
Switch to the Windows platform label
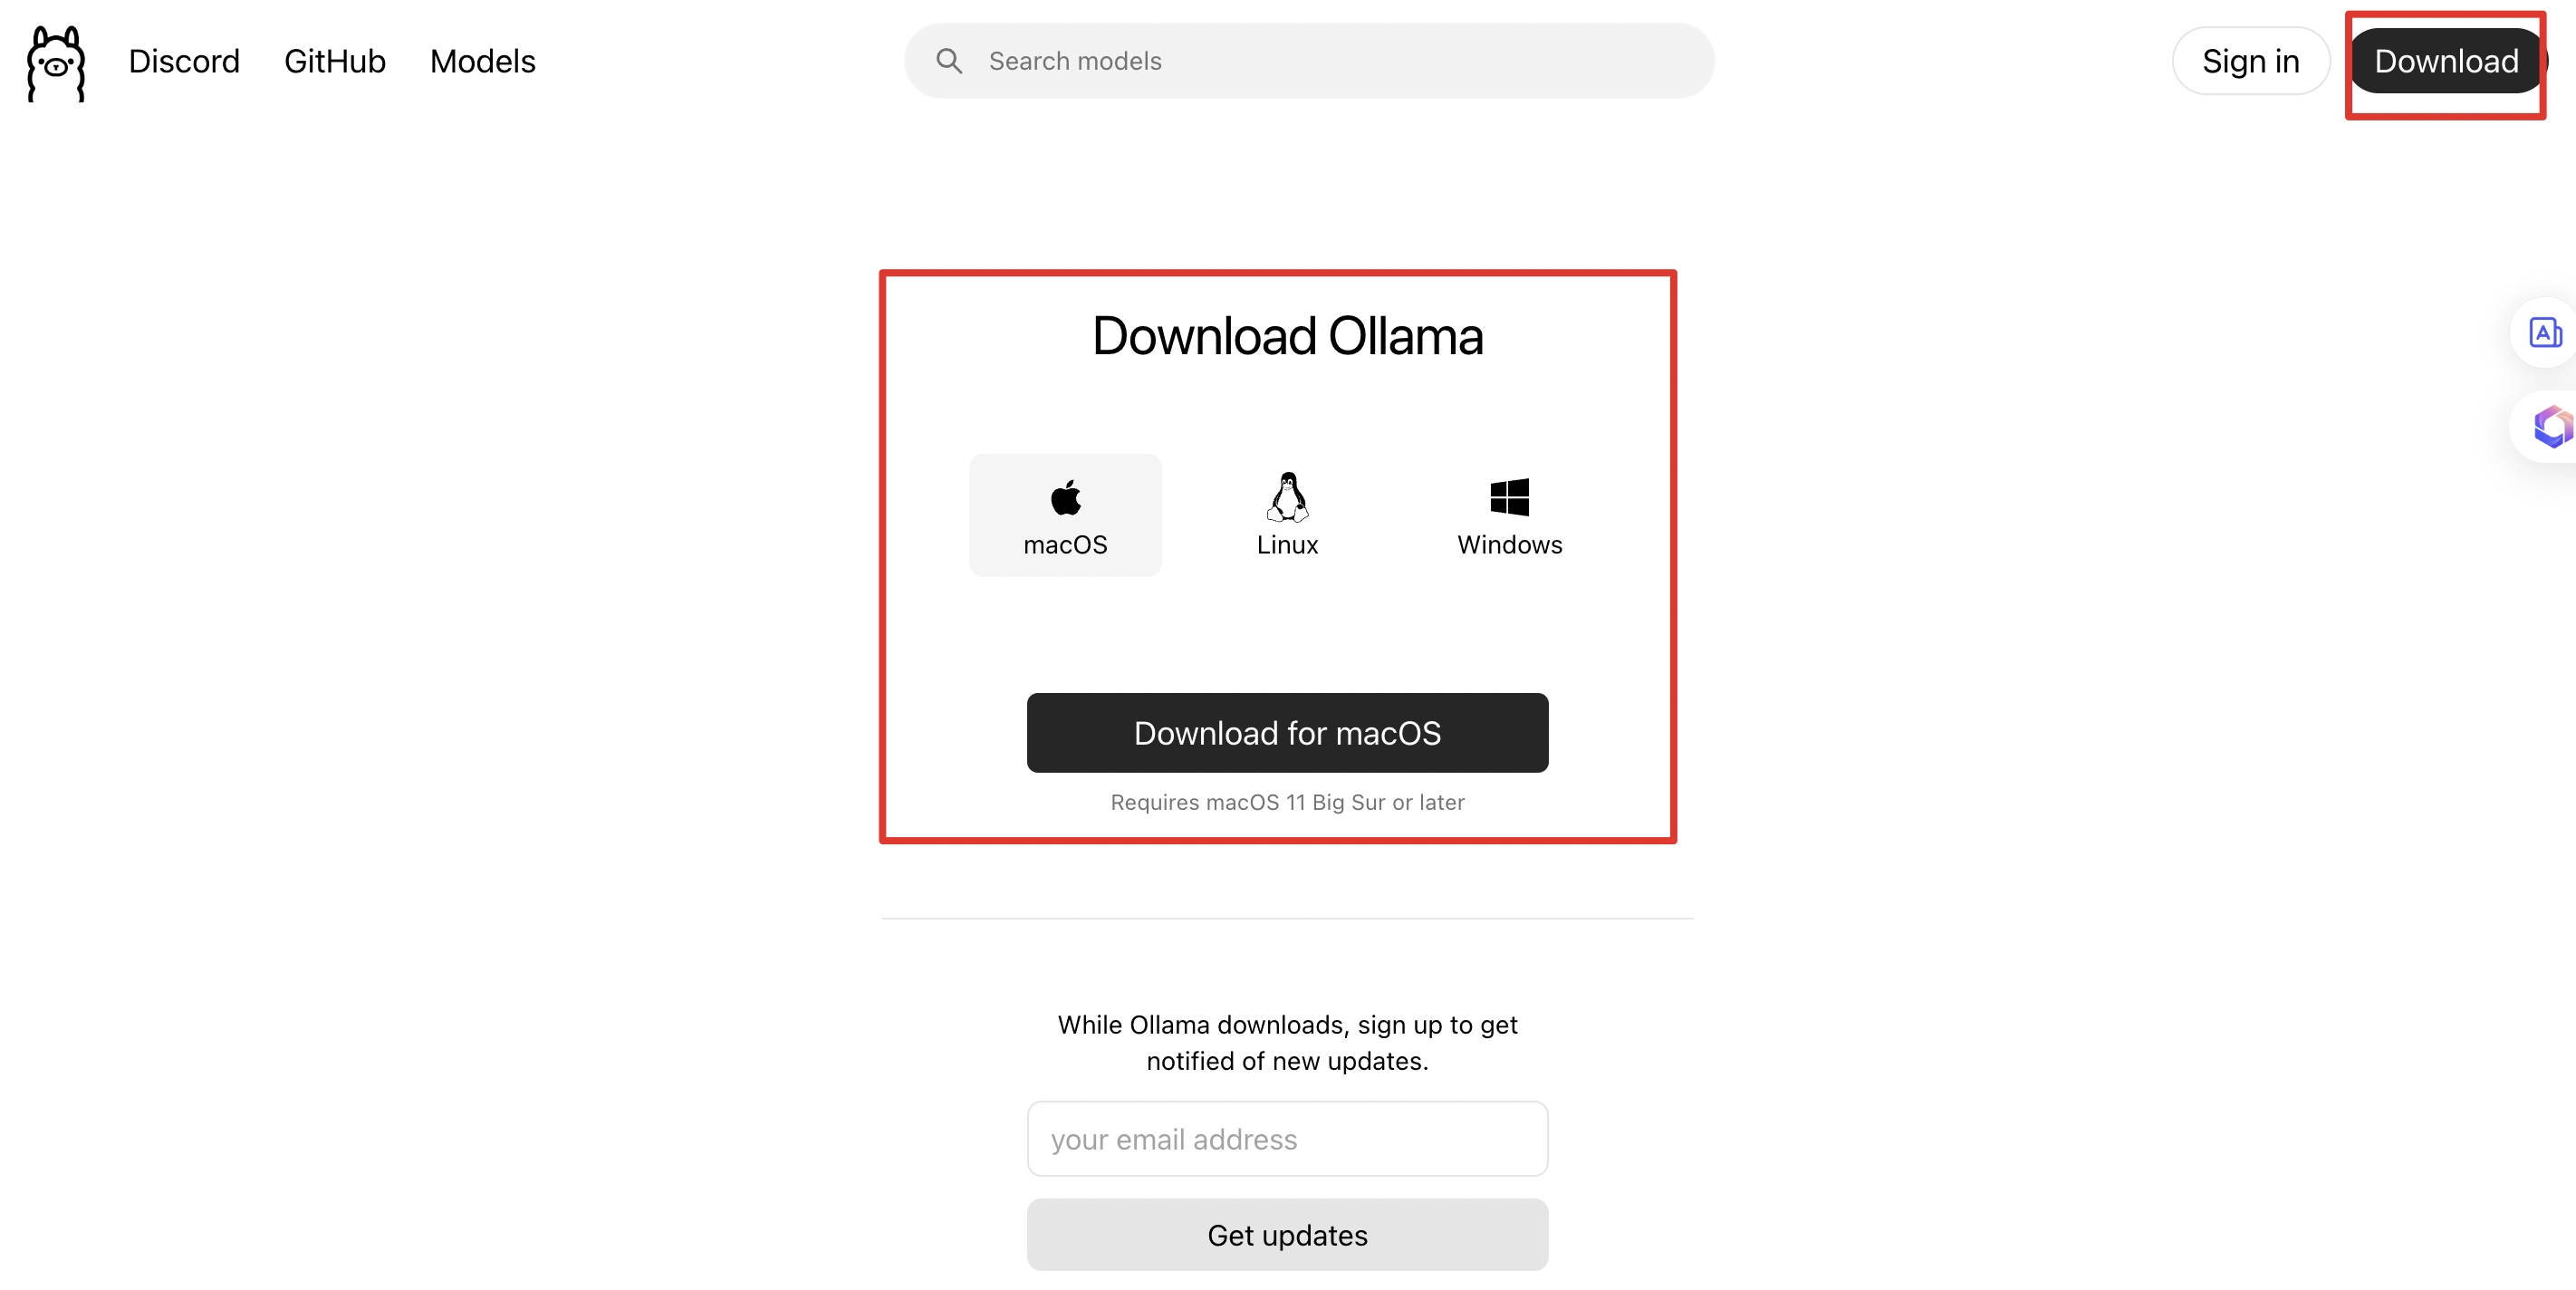point(1509,545)
